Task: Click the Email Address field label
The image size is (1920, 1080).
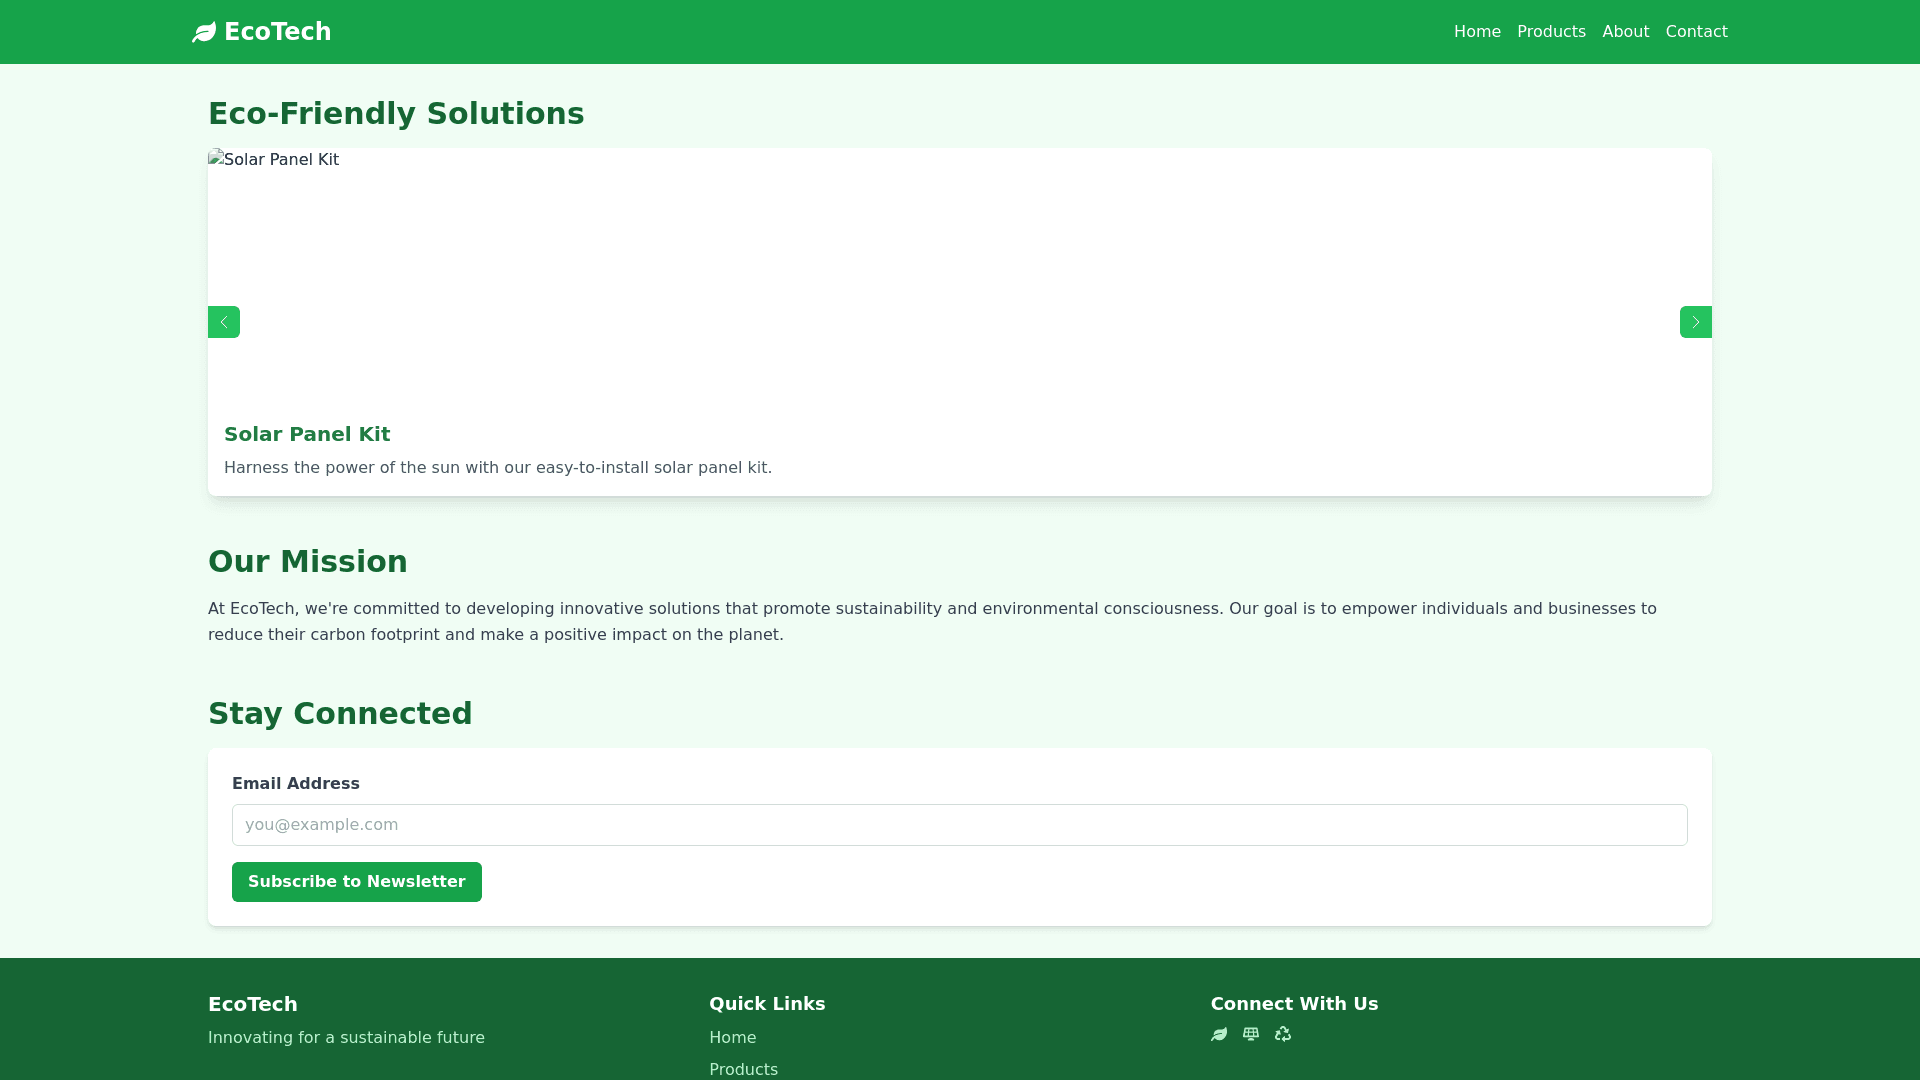Action: pos(295,784)
